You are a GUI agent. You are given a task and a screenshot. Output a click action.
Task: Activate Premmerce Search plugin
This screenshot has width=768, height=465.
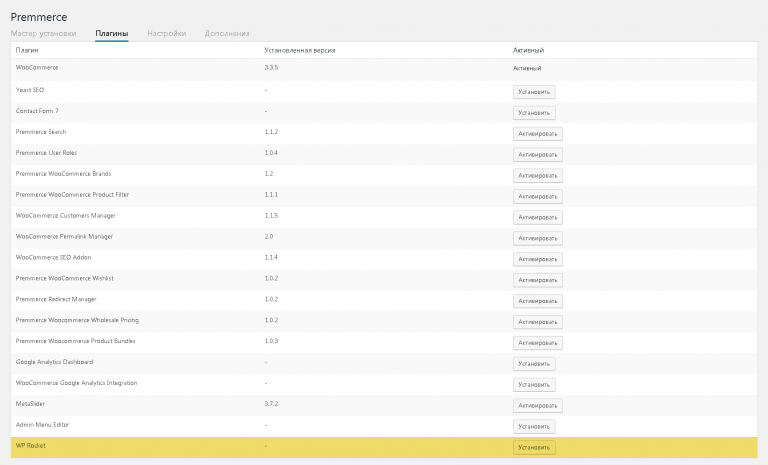pos(537,134)
